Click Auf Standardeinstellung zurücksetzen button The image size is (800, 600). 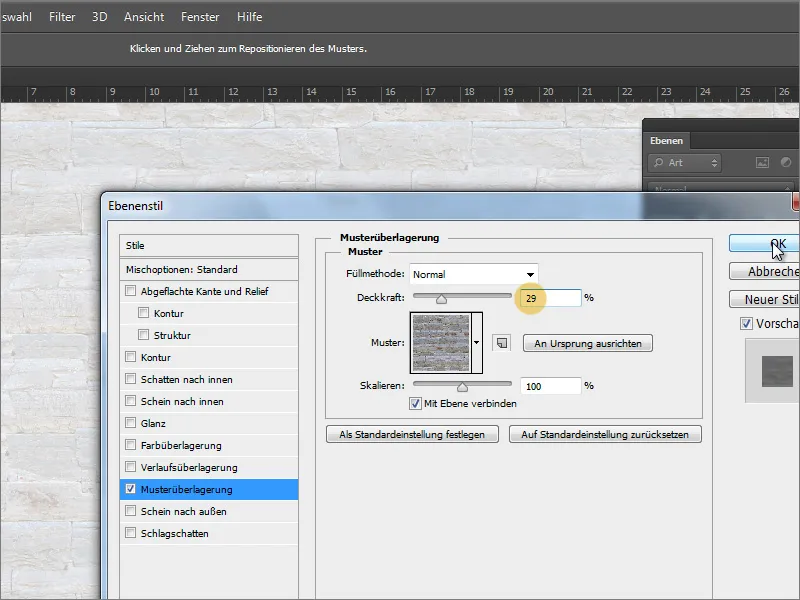[x=605, y=435]
